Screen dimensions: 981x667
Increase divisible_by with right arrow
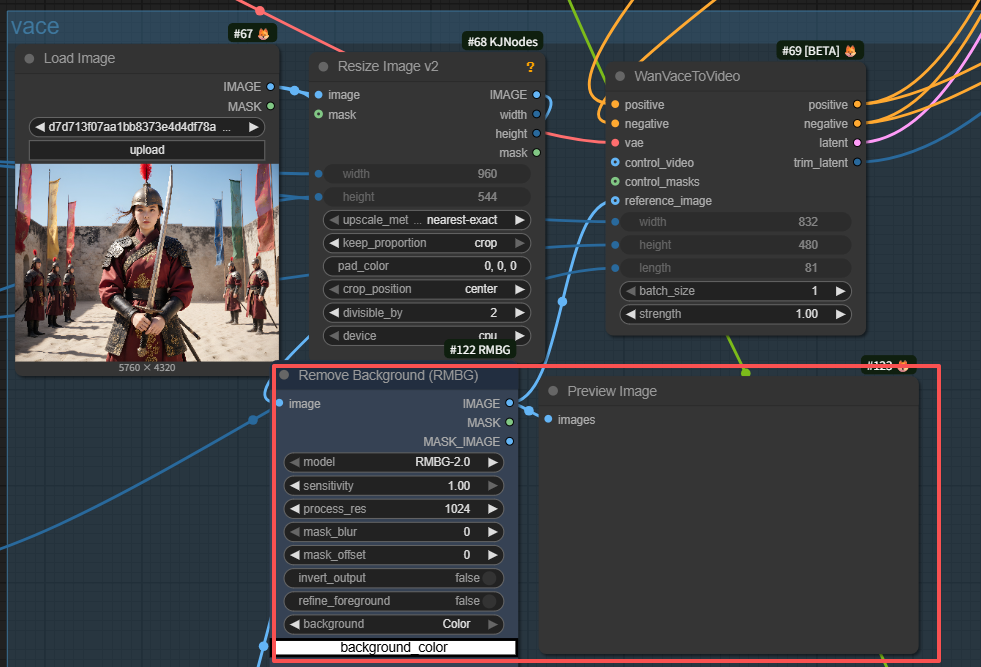[x=520, y=313]
